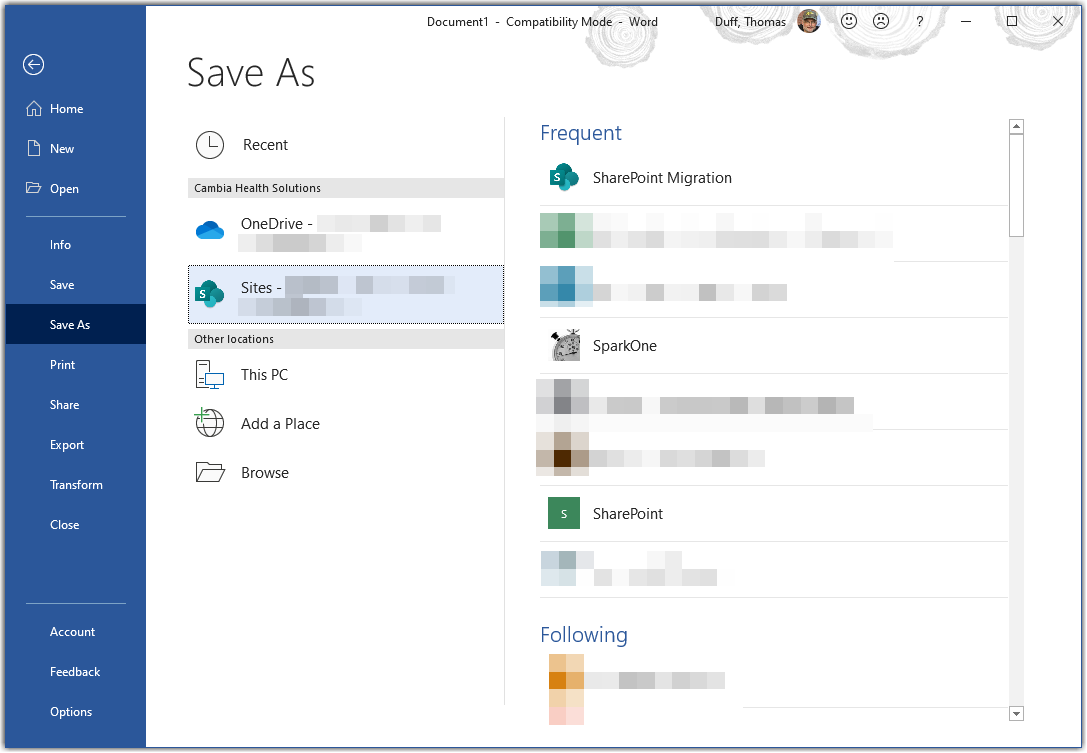The width and height of the screenshot is (1087, 753).
Task: Click the Add a Place globe icon
Action: click(x=209, y=423)
